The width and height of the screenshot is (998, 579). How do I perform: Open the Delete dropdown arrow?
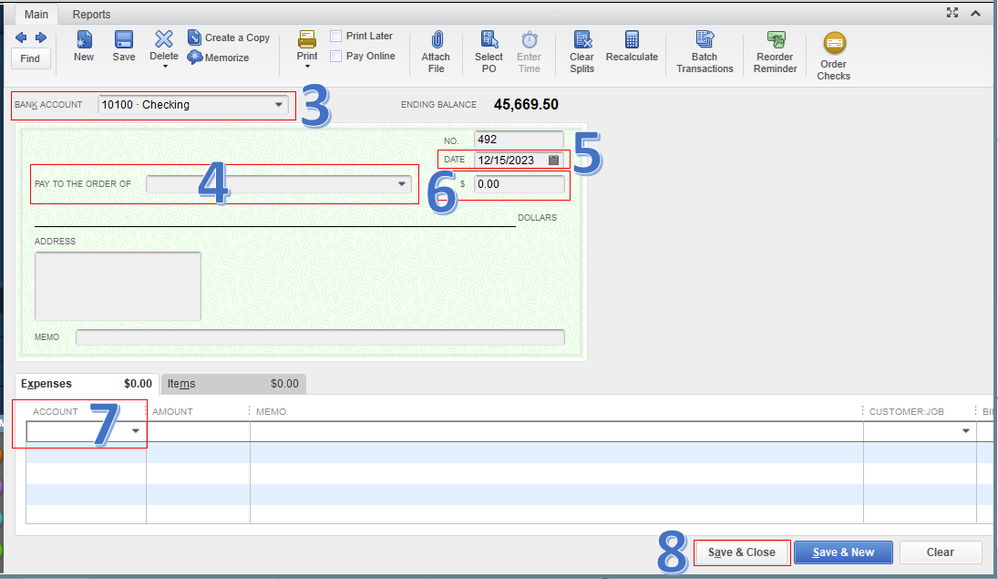[x=165, y=66]
